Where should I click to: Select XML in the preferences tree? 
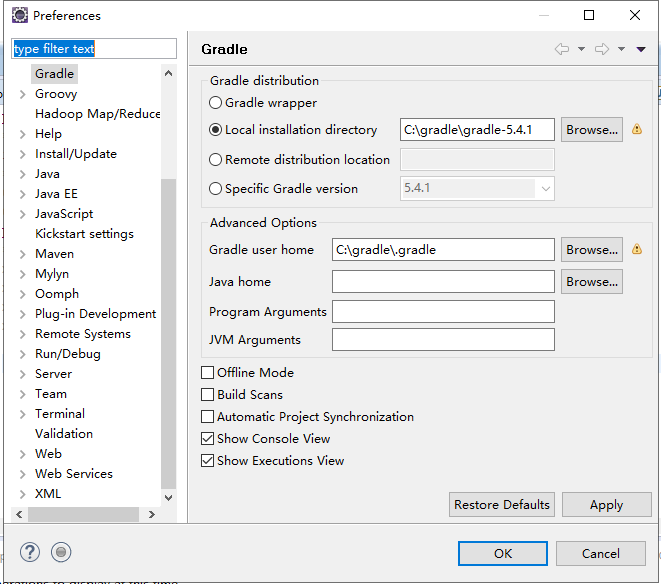48,494
